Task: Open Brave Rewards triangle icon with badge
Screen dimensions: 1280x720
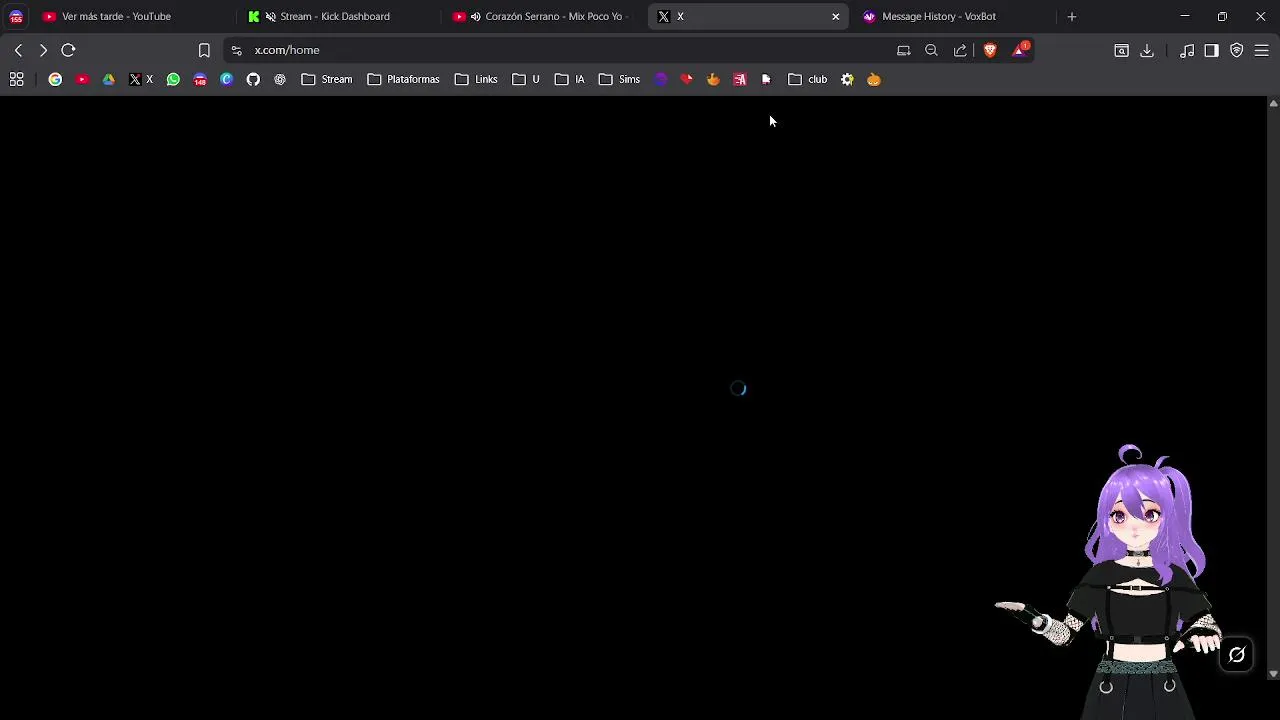Action: [1020, 50]
